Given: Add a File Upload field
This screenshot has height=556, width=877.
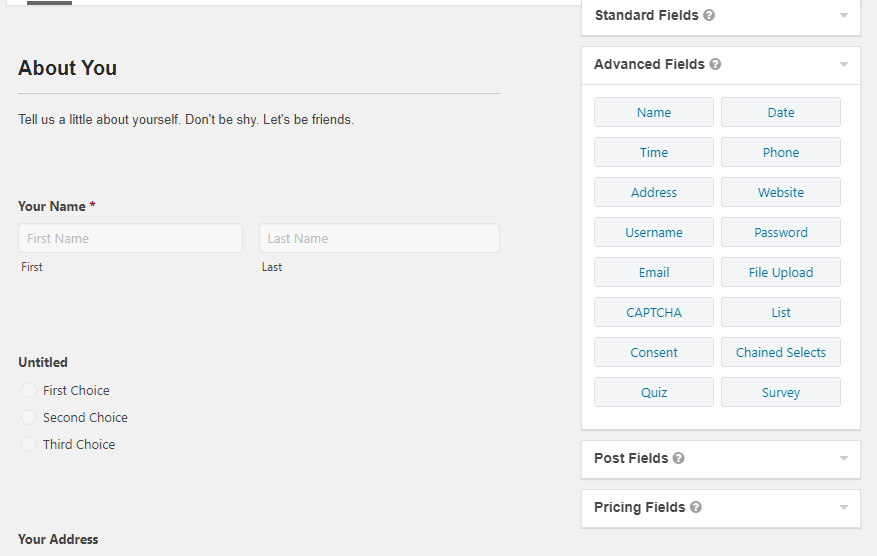Looking at the screenshot, I should point(781,272).
